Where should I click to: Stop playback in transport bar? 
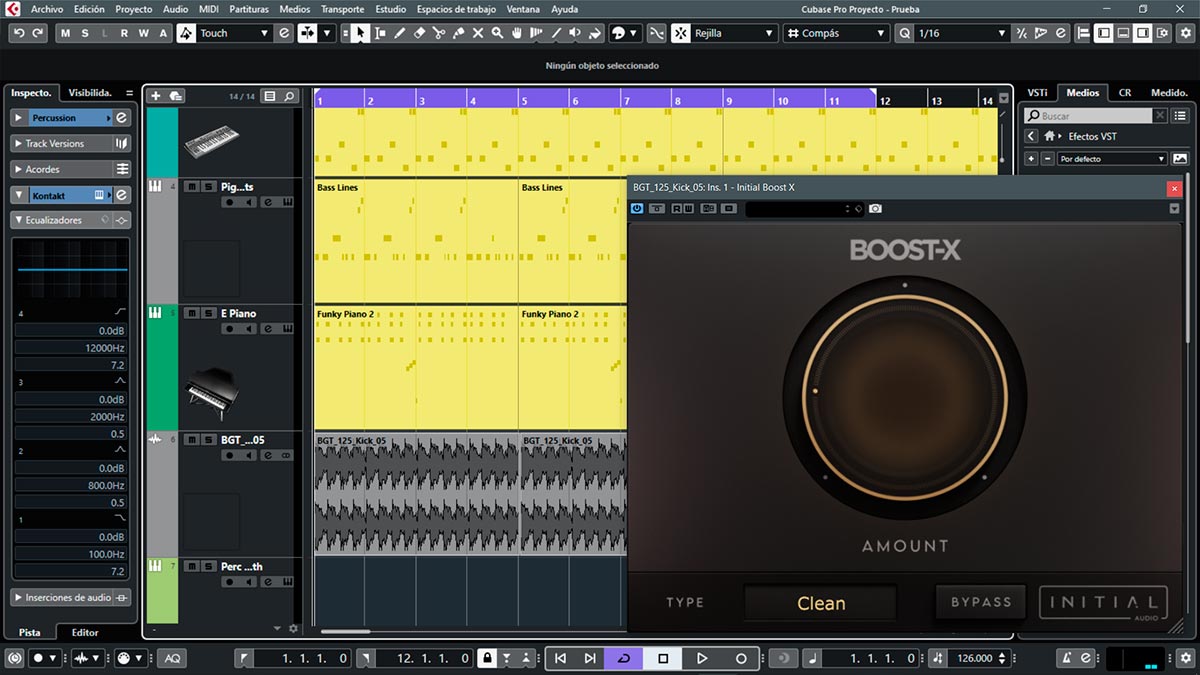point(663,658)
